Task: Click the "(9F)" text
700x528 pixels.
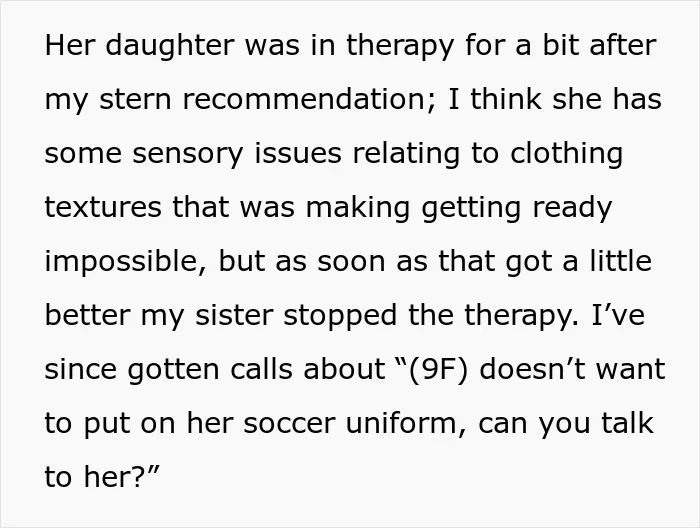Action: (438, 370)
